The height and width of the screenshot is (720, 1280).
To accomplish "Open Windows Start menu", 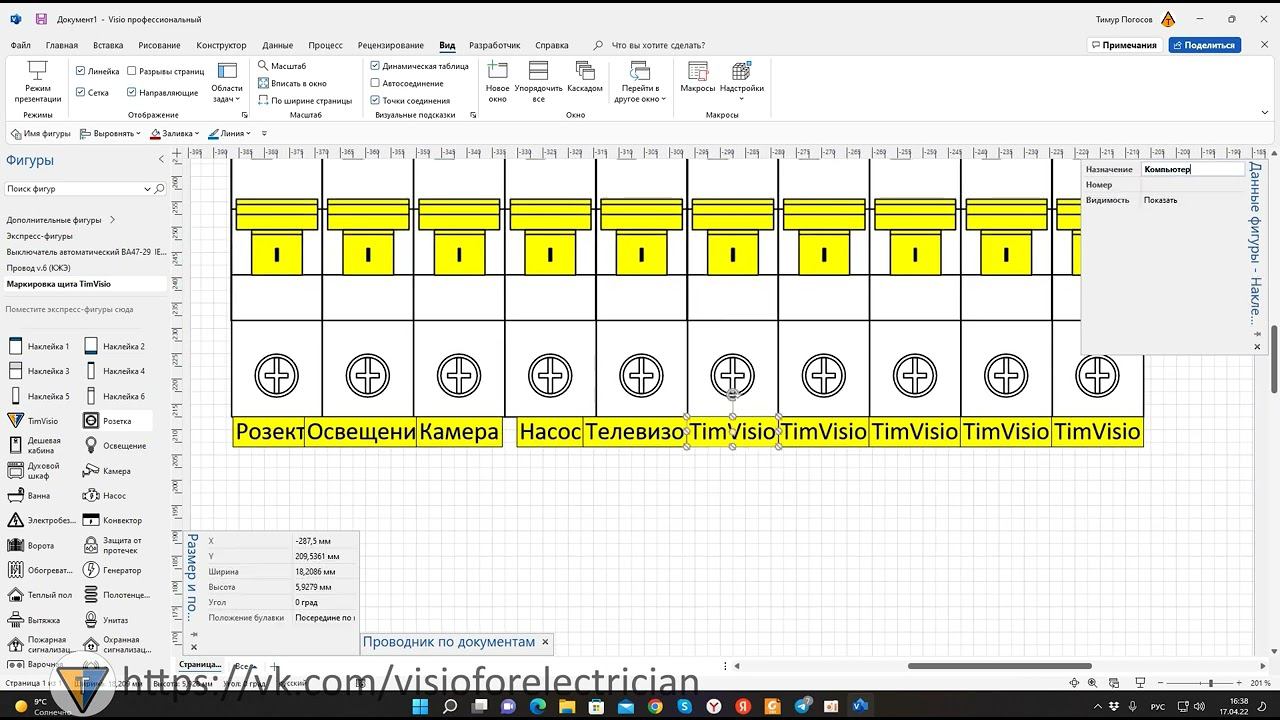I will [420, 706].
